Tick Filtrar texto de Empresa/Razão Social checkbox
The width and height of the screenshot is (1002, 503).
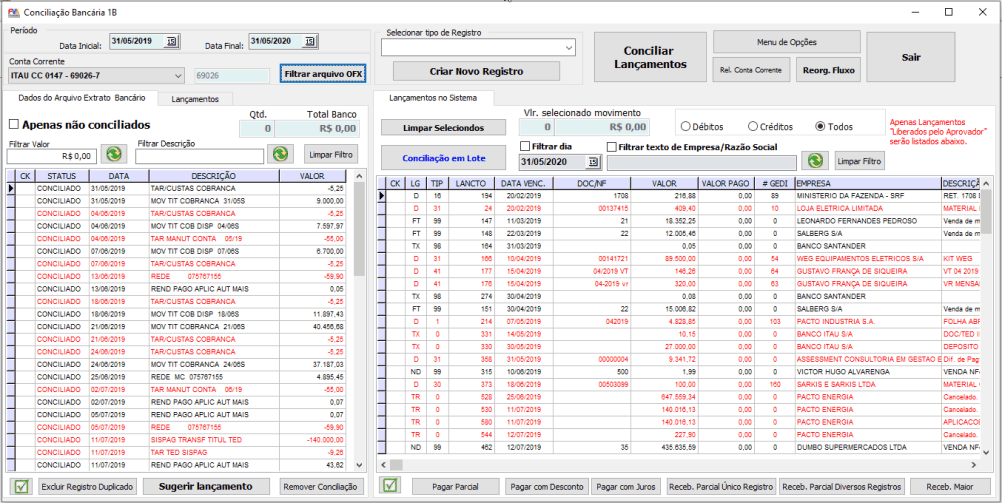[612, 147]
